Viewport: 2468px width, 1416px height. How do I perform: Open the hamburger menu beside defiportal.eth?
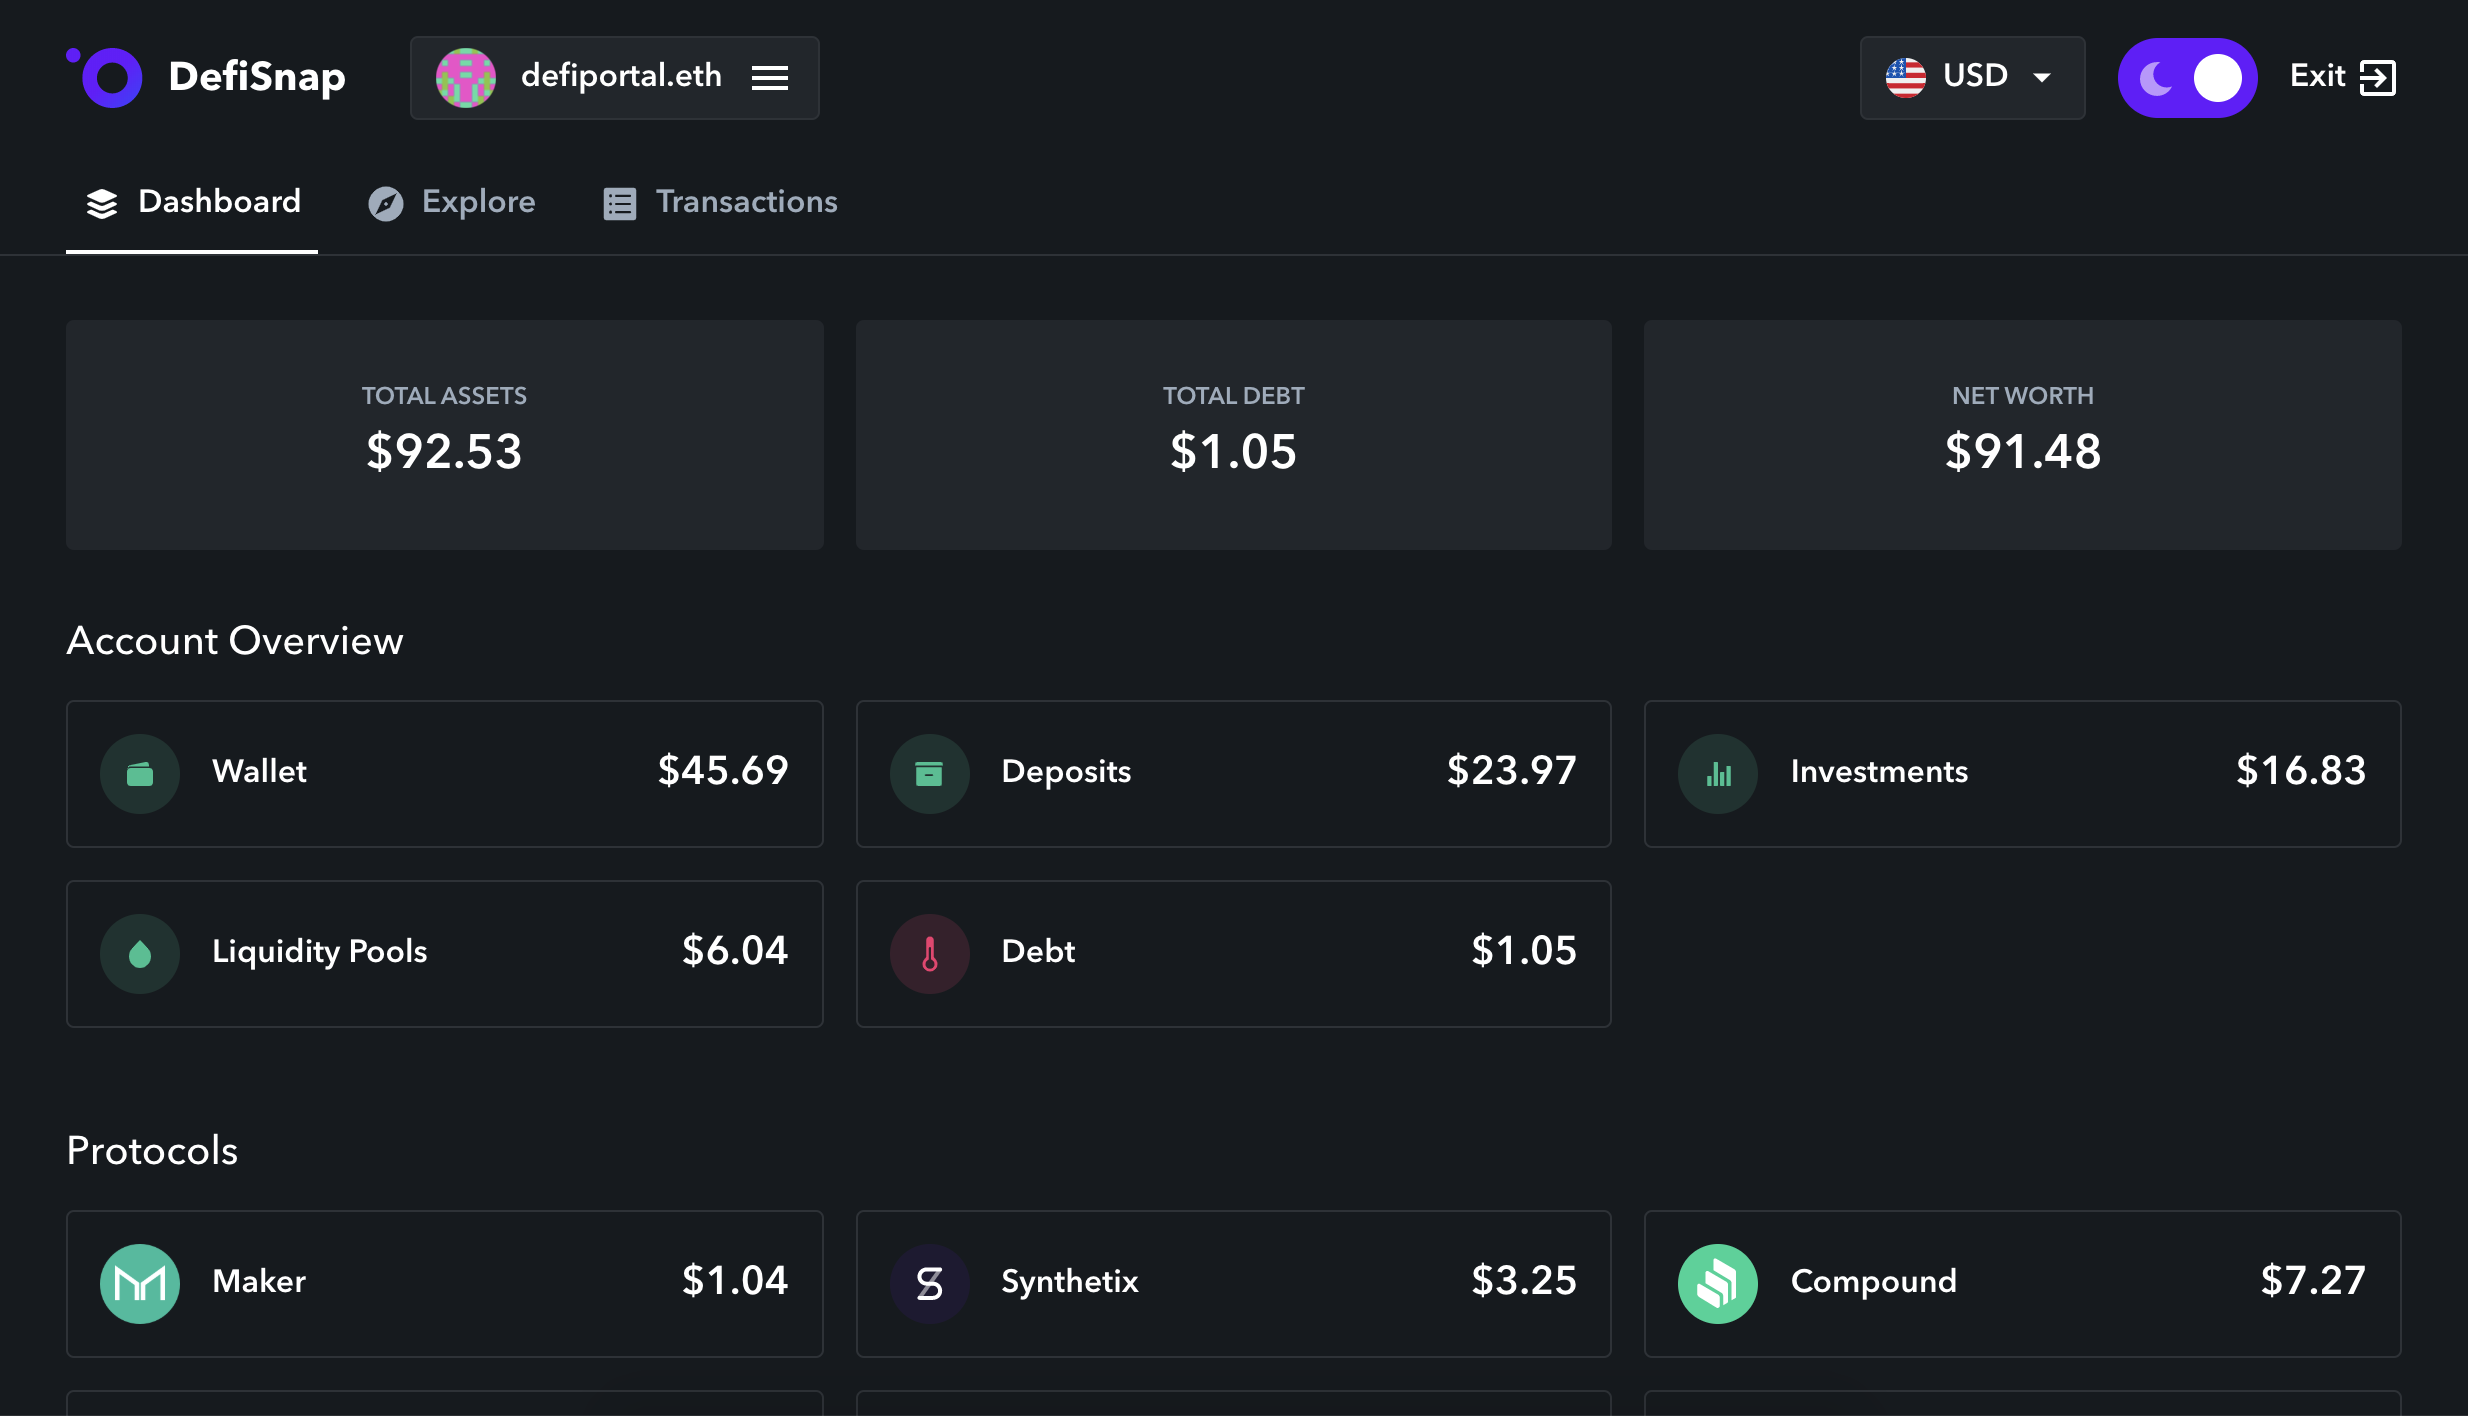pos(769,77)
